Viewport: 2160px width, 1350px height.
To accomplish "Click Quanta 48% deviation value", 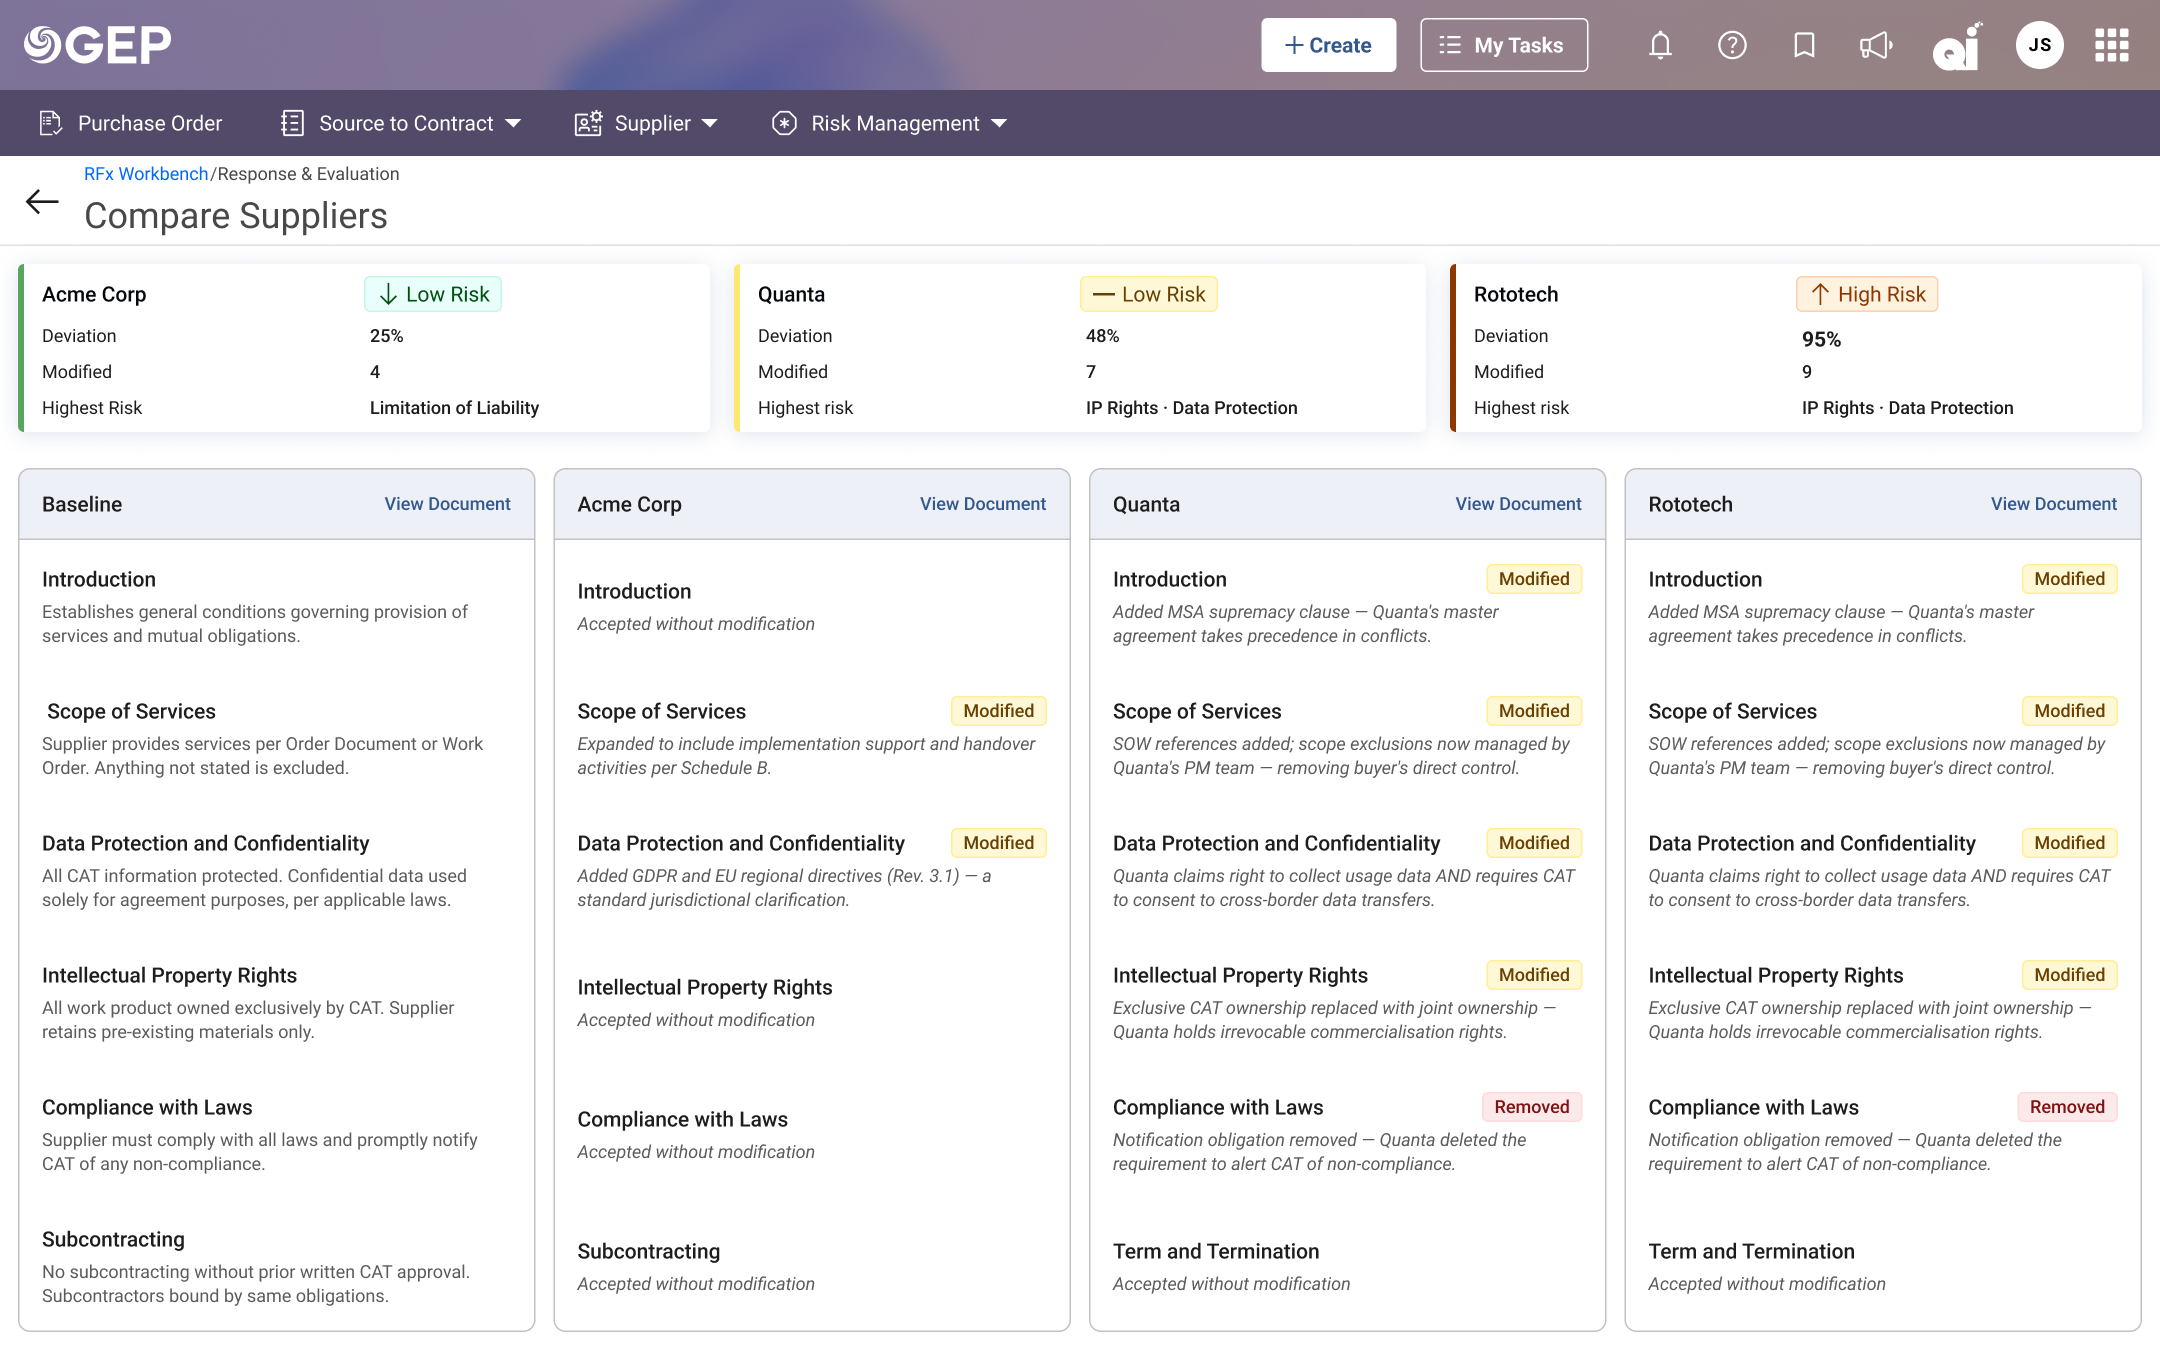I will point(1103,336).
